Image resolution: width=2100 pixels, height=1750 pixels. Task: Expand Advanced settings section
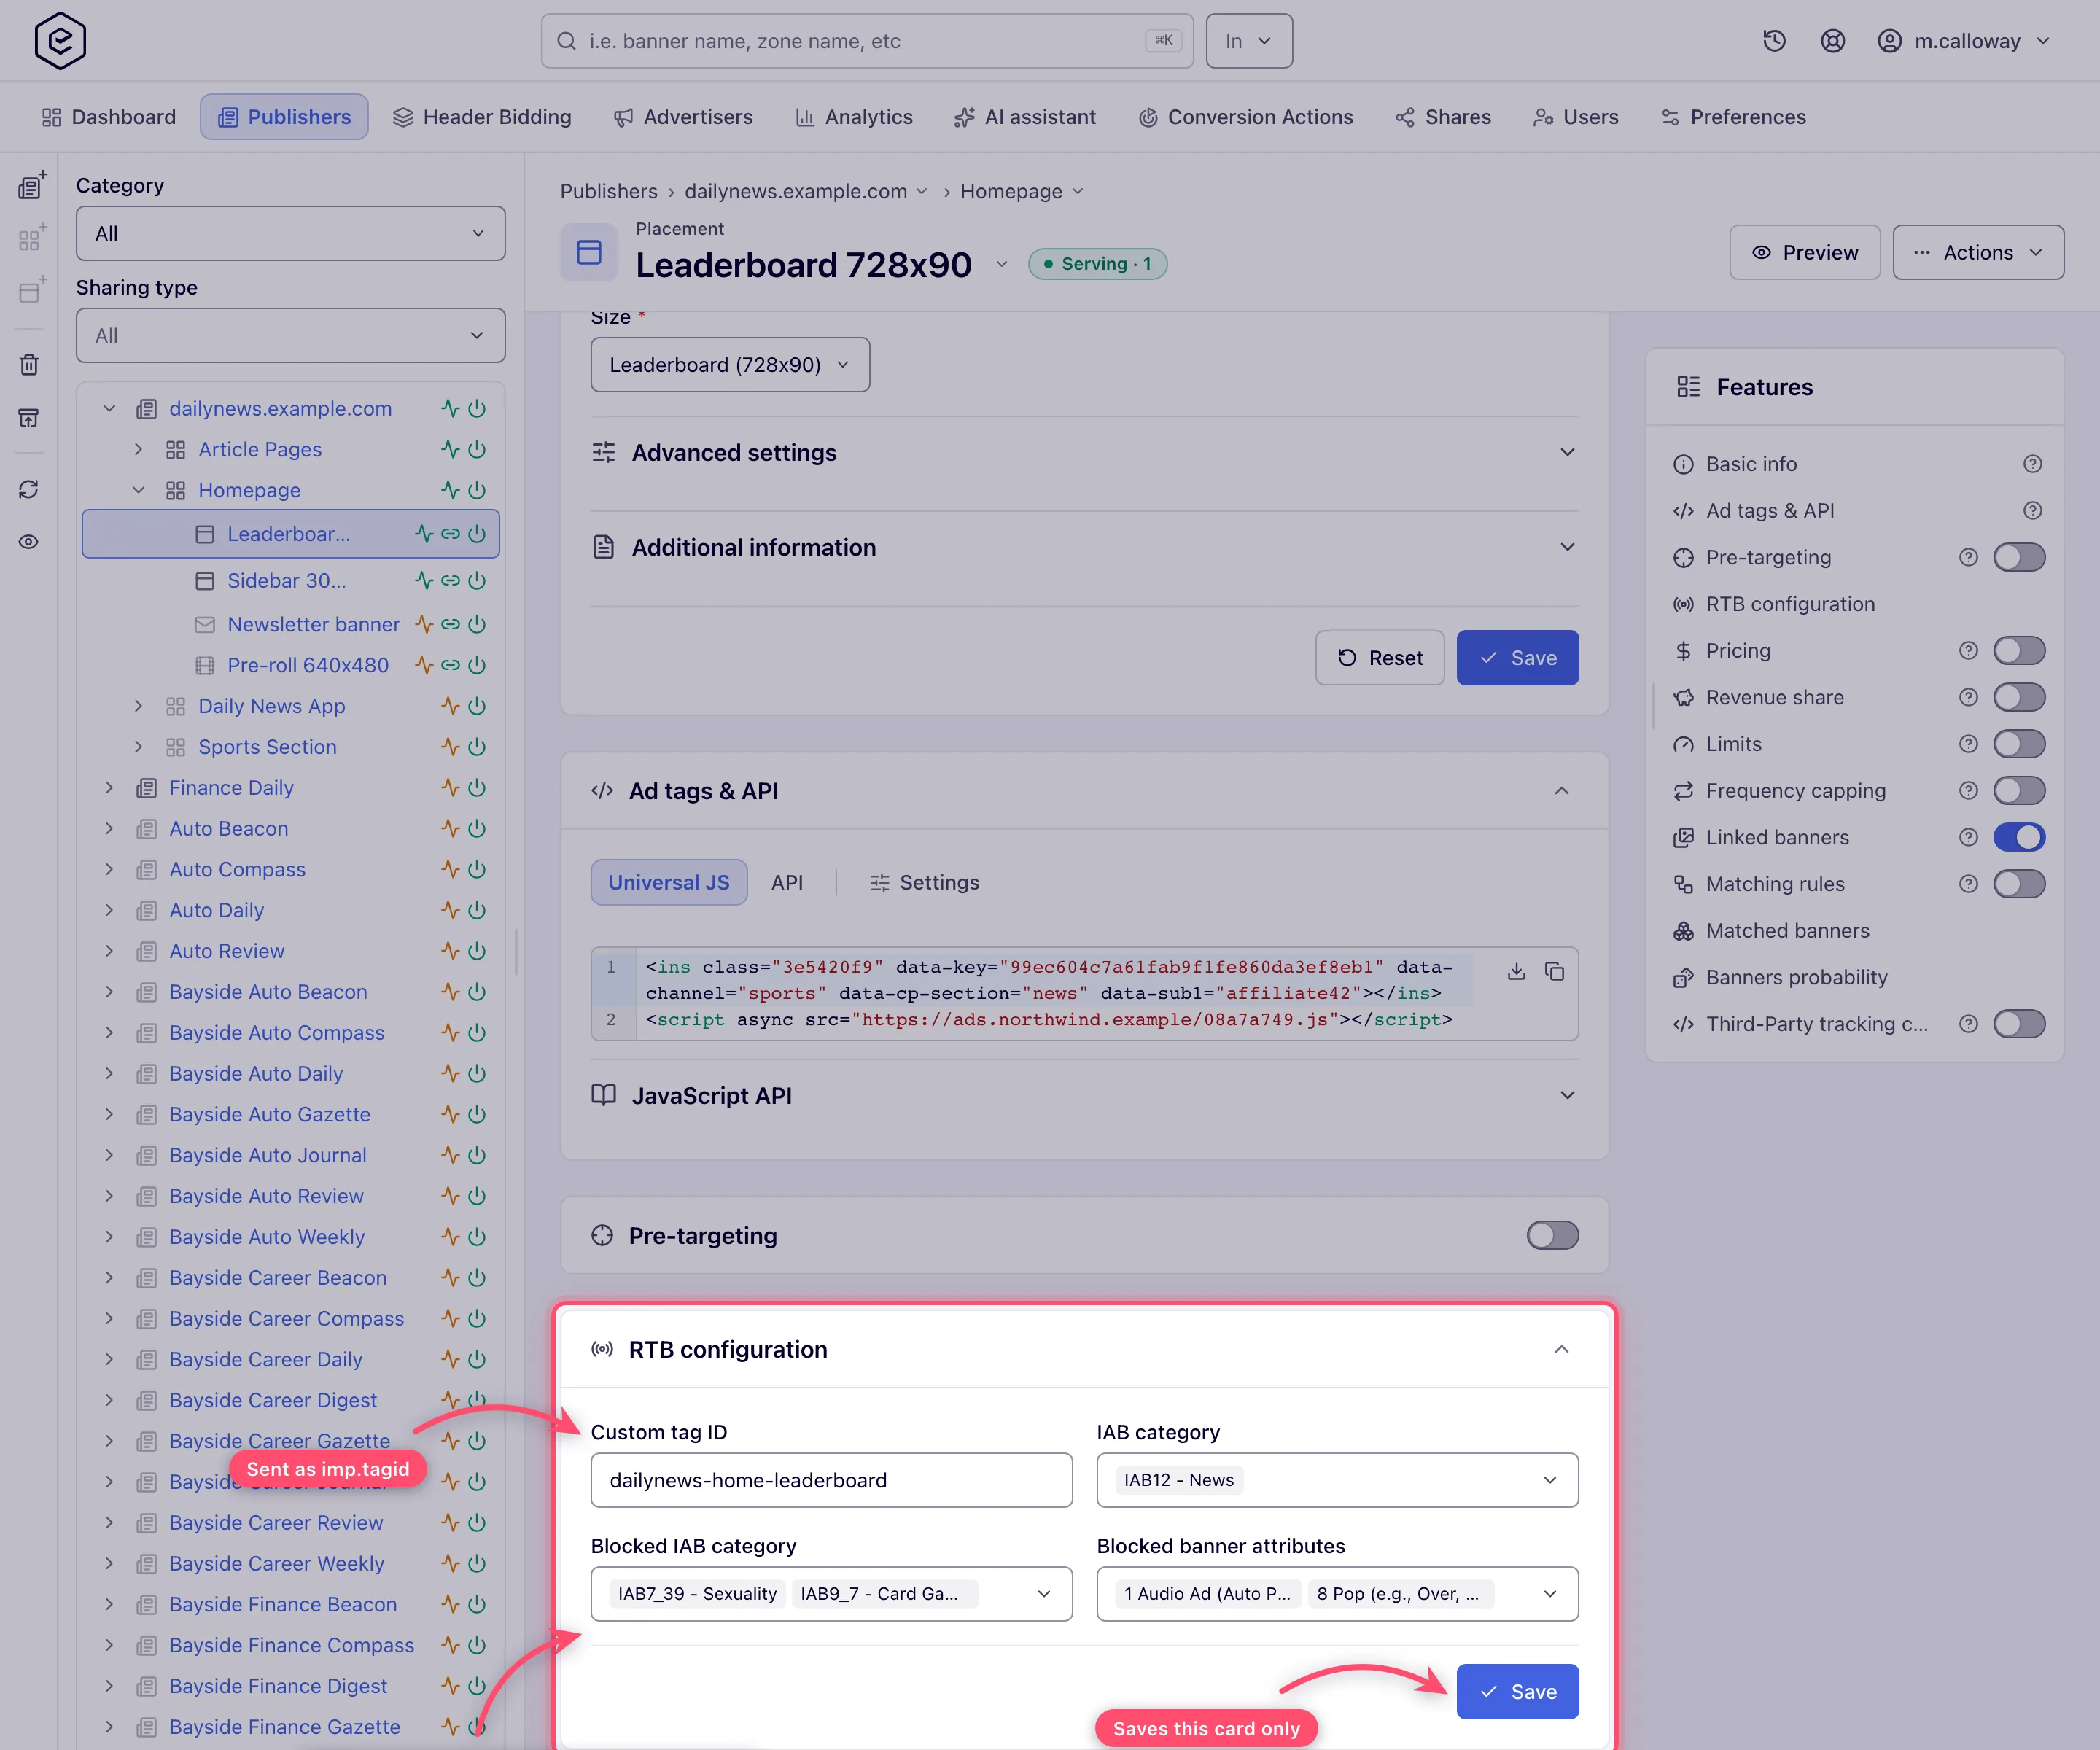1084,453
